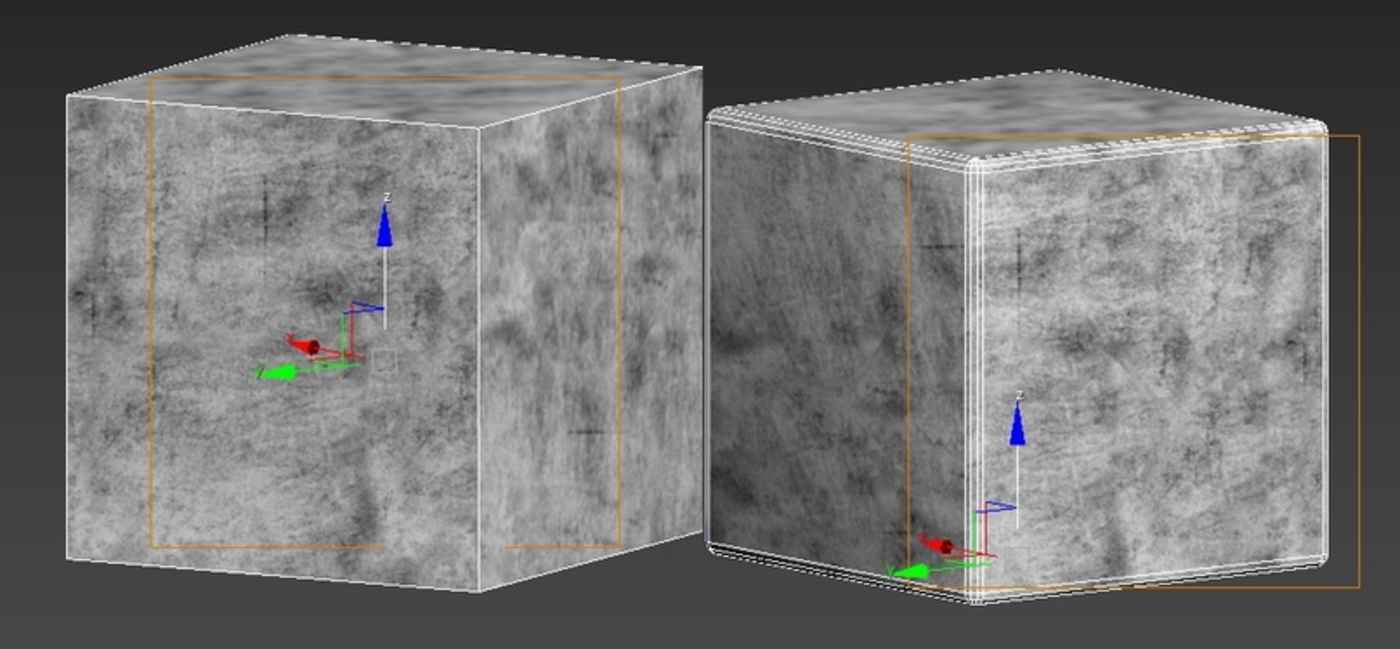Select the sharp-edged box on the left

coord(384,313)
